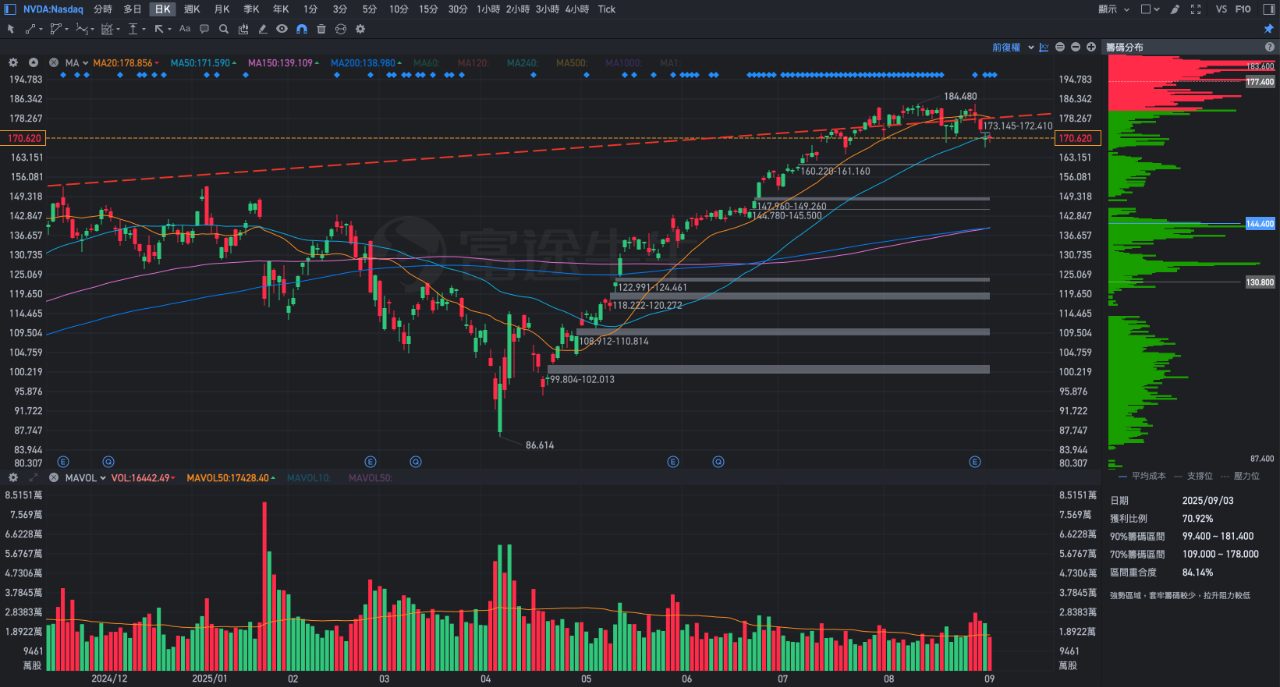
Task: Select the Tick interval
Action: (607, 9)
